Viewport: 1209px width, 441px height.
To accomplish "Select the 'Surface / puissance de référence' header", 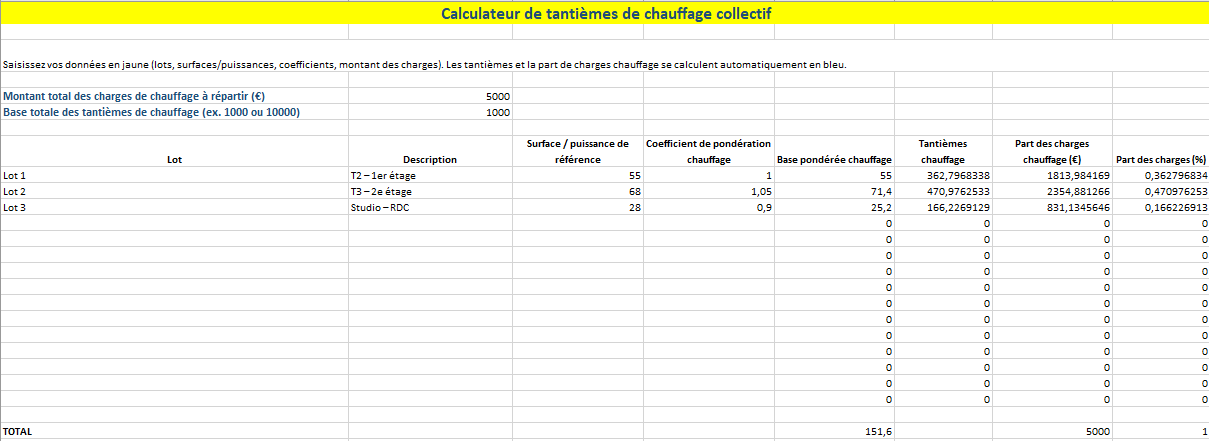I will coord(577,151).
